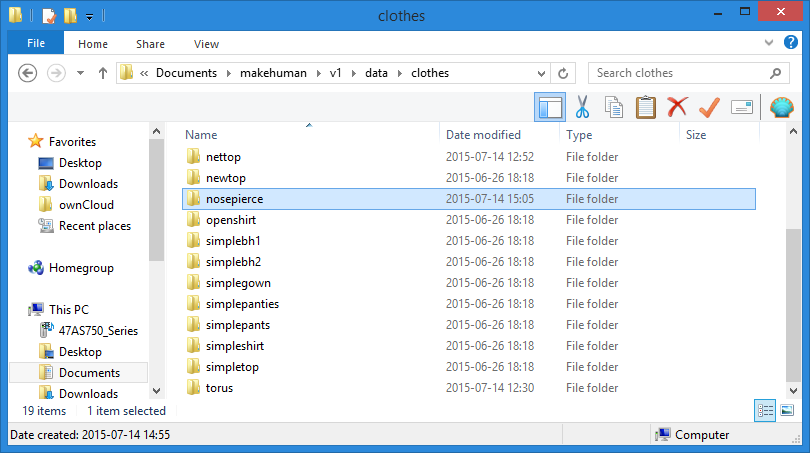Expand the ribbon using the chevron
This screenshot has width=810, height=453.
[x=768, y=43]
